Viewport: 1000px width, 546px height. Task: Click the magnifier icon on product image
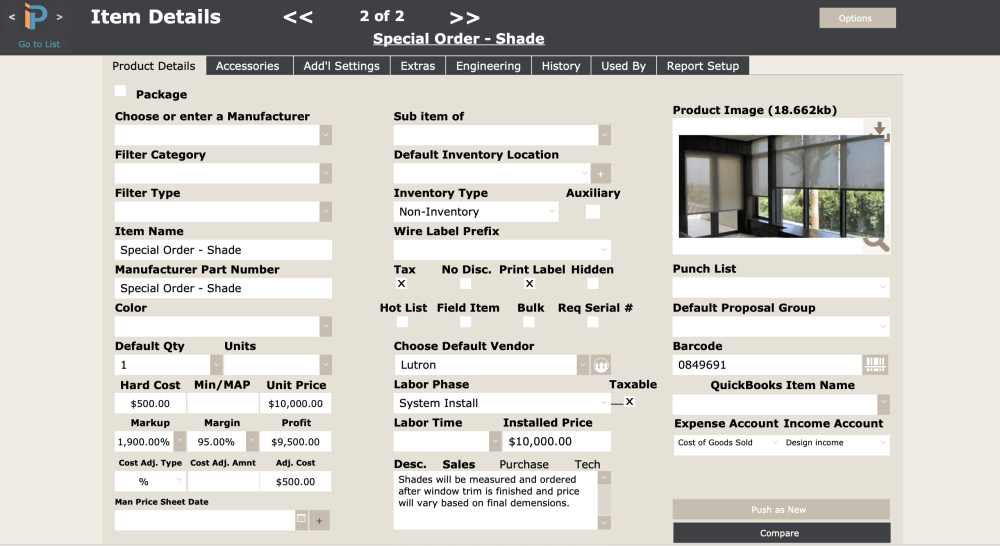coord(876,242)
